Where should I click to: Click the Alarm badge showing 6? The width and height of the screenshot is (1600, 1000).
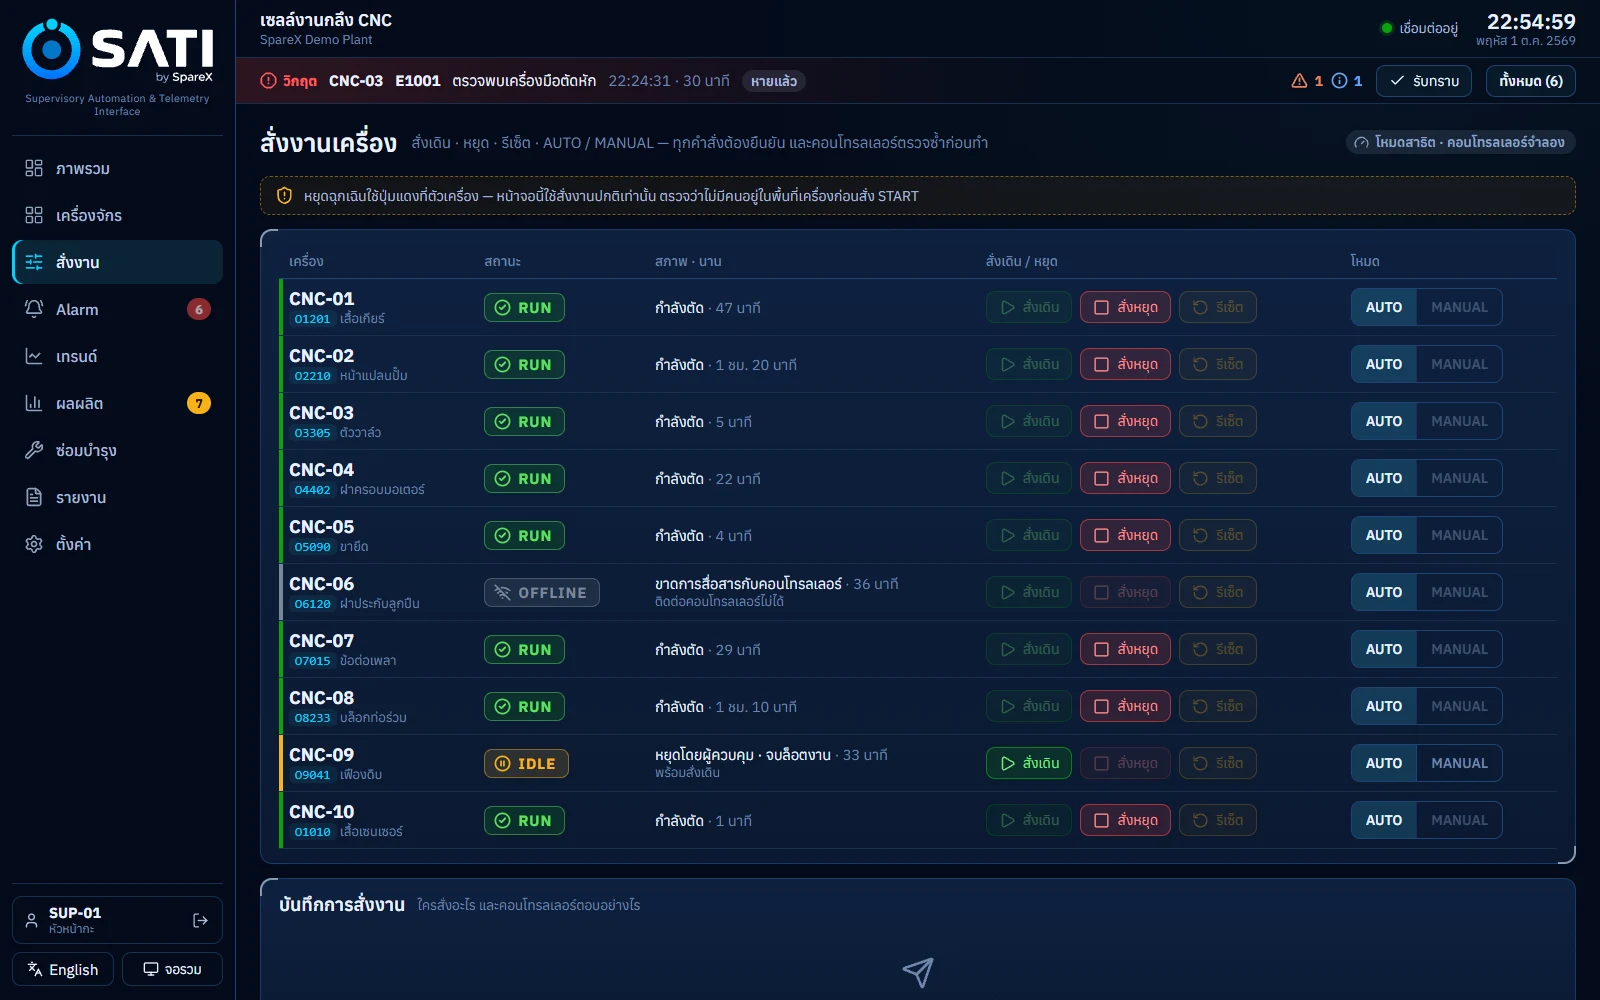pos(199,309)
